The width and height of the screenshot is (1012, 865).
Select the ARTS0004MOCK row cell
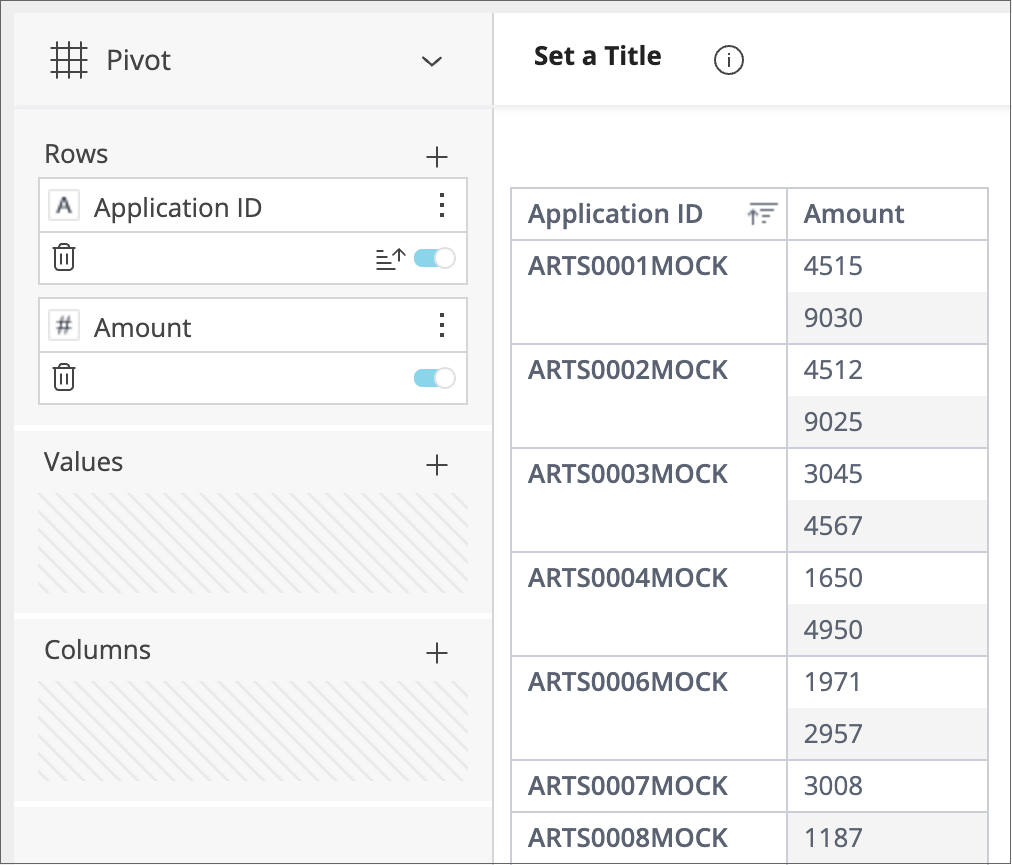coord(628,579)
